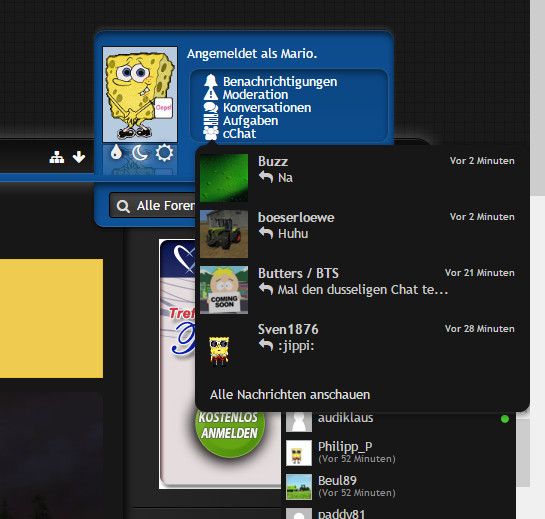Click the Huhu message preview text

(x=293, y=234)
